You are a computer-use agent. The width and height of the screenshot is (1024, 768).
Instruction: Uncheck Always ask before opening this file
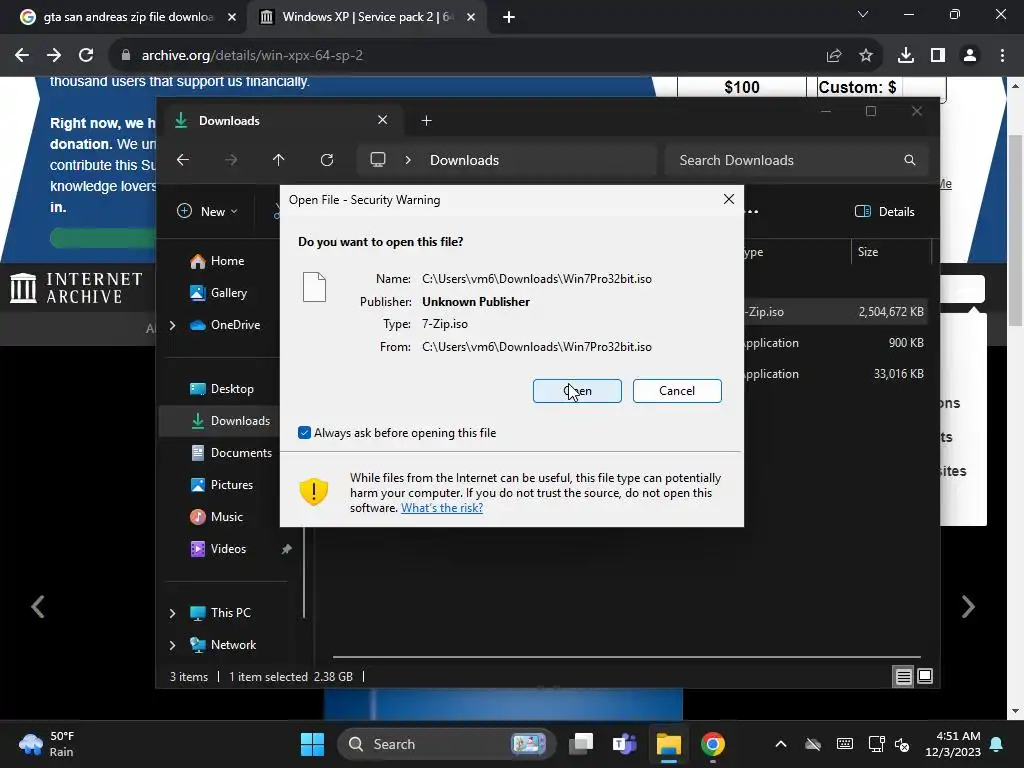[304, 432]
